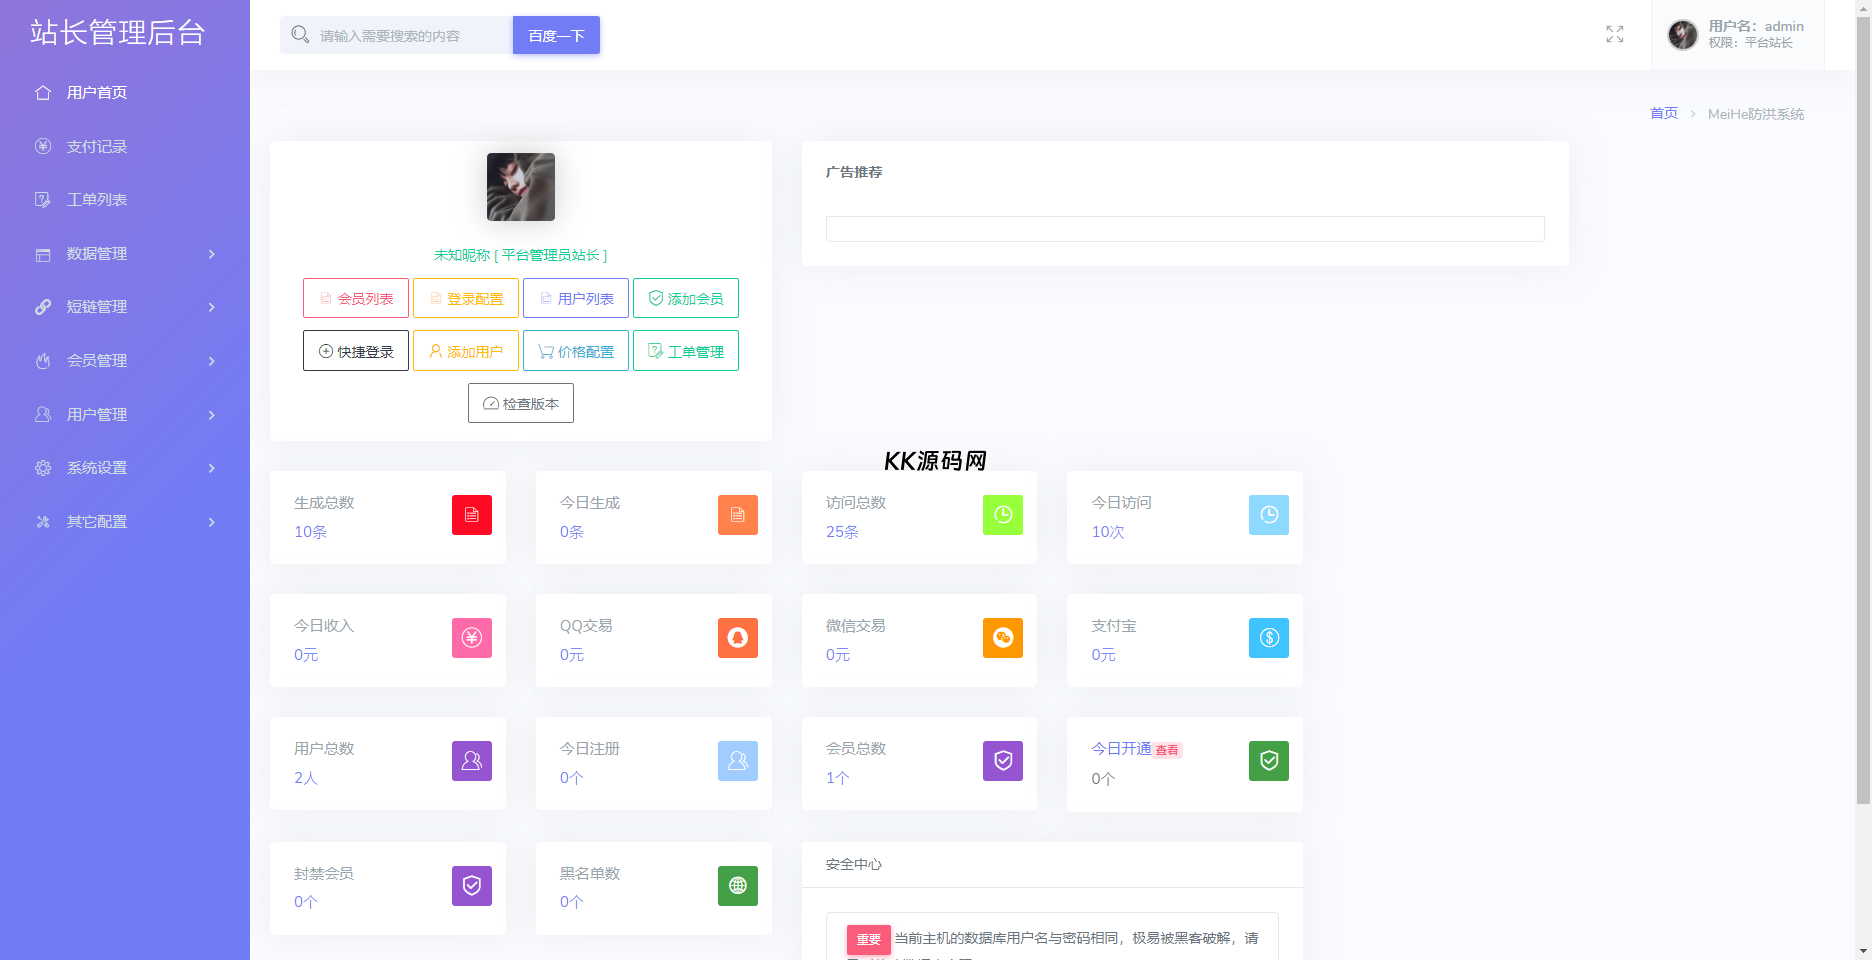Go to 工单列表 in sidebar
1872x960 pixels.
[x=97, y=200]
